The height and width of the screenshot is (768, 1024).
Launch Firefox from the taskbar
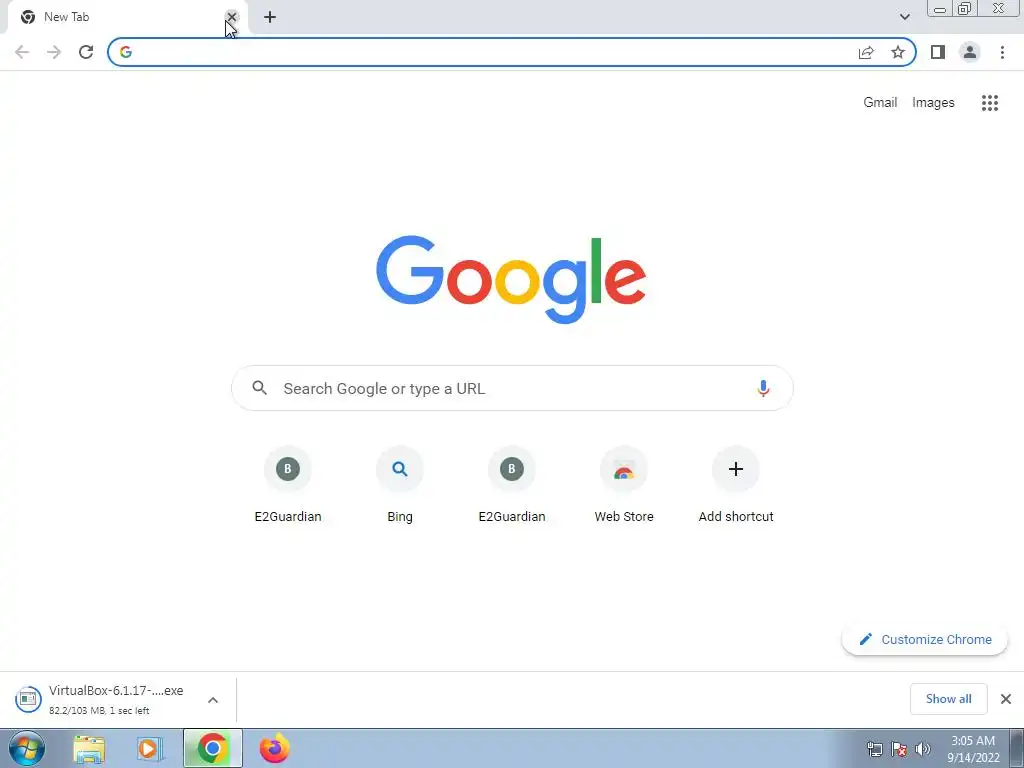pos(274,748)
